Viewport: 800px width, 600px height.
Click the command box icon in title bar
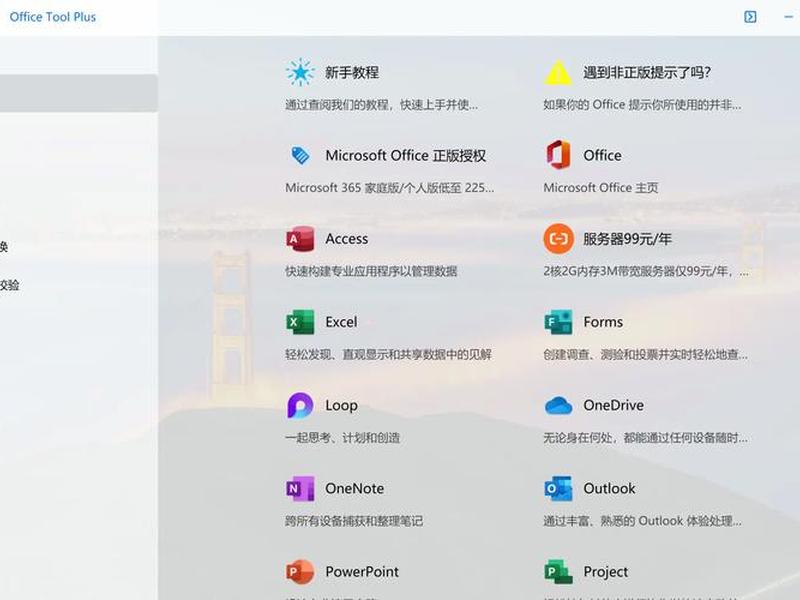(x=750, y=17)
